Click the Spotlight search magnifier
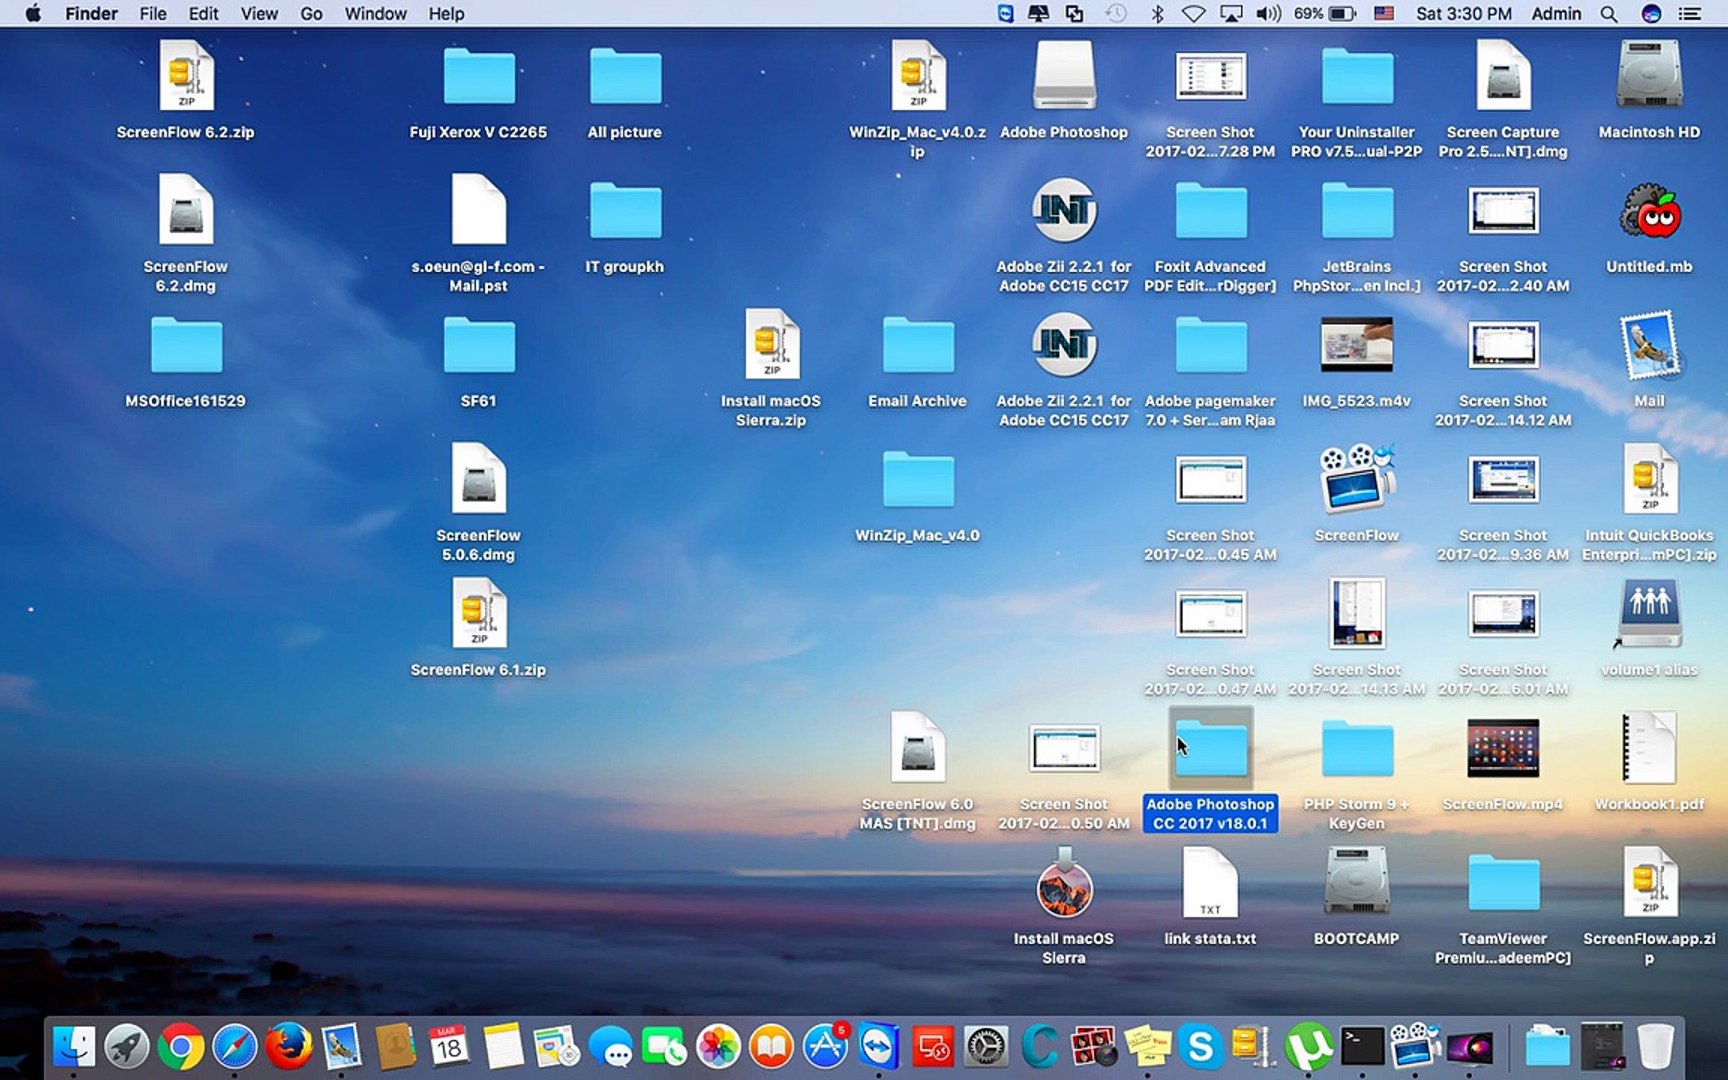Viewport: 1728px width, 1080px height. (x=1608, y=14)
